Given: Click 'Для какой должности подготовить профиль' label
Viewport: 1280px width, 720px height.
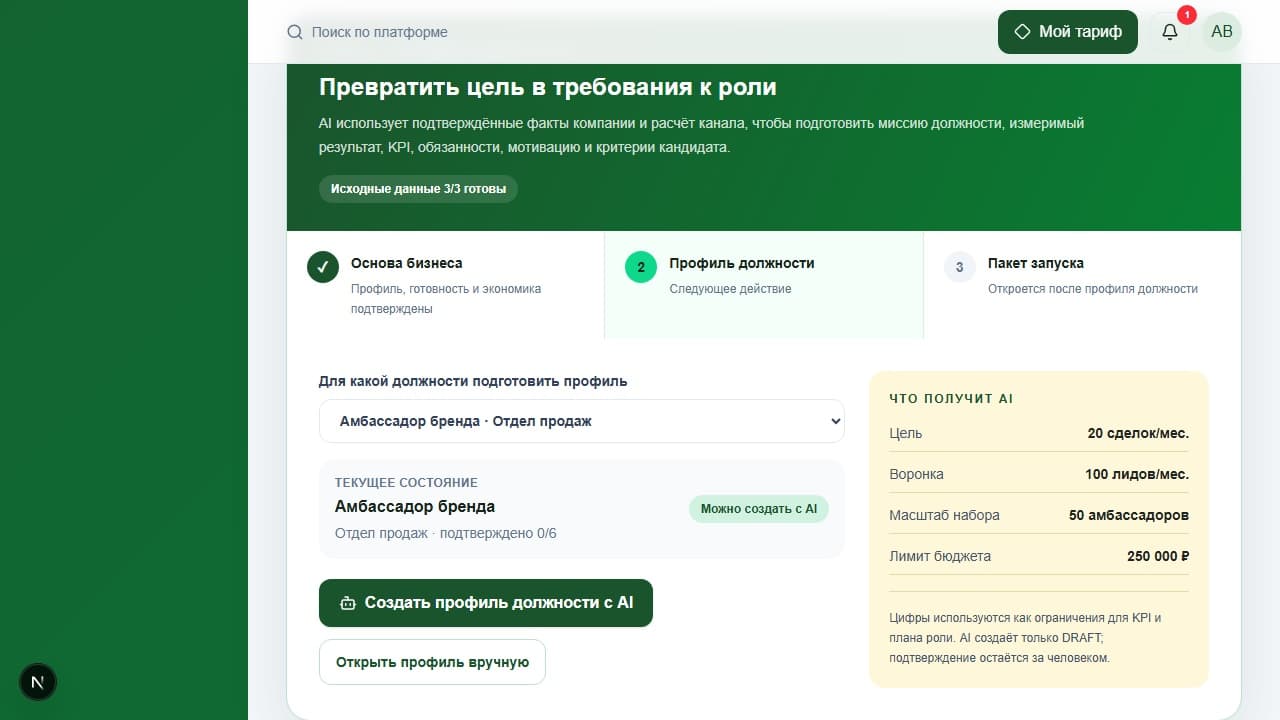Looking at the screenshot, I should pos(473,381).
